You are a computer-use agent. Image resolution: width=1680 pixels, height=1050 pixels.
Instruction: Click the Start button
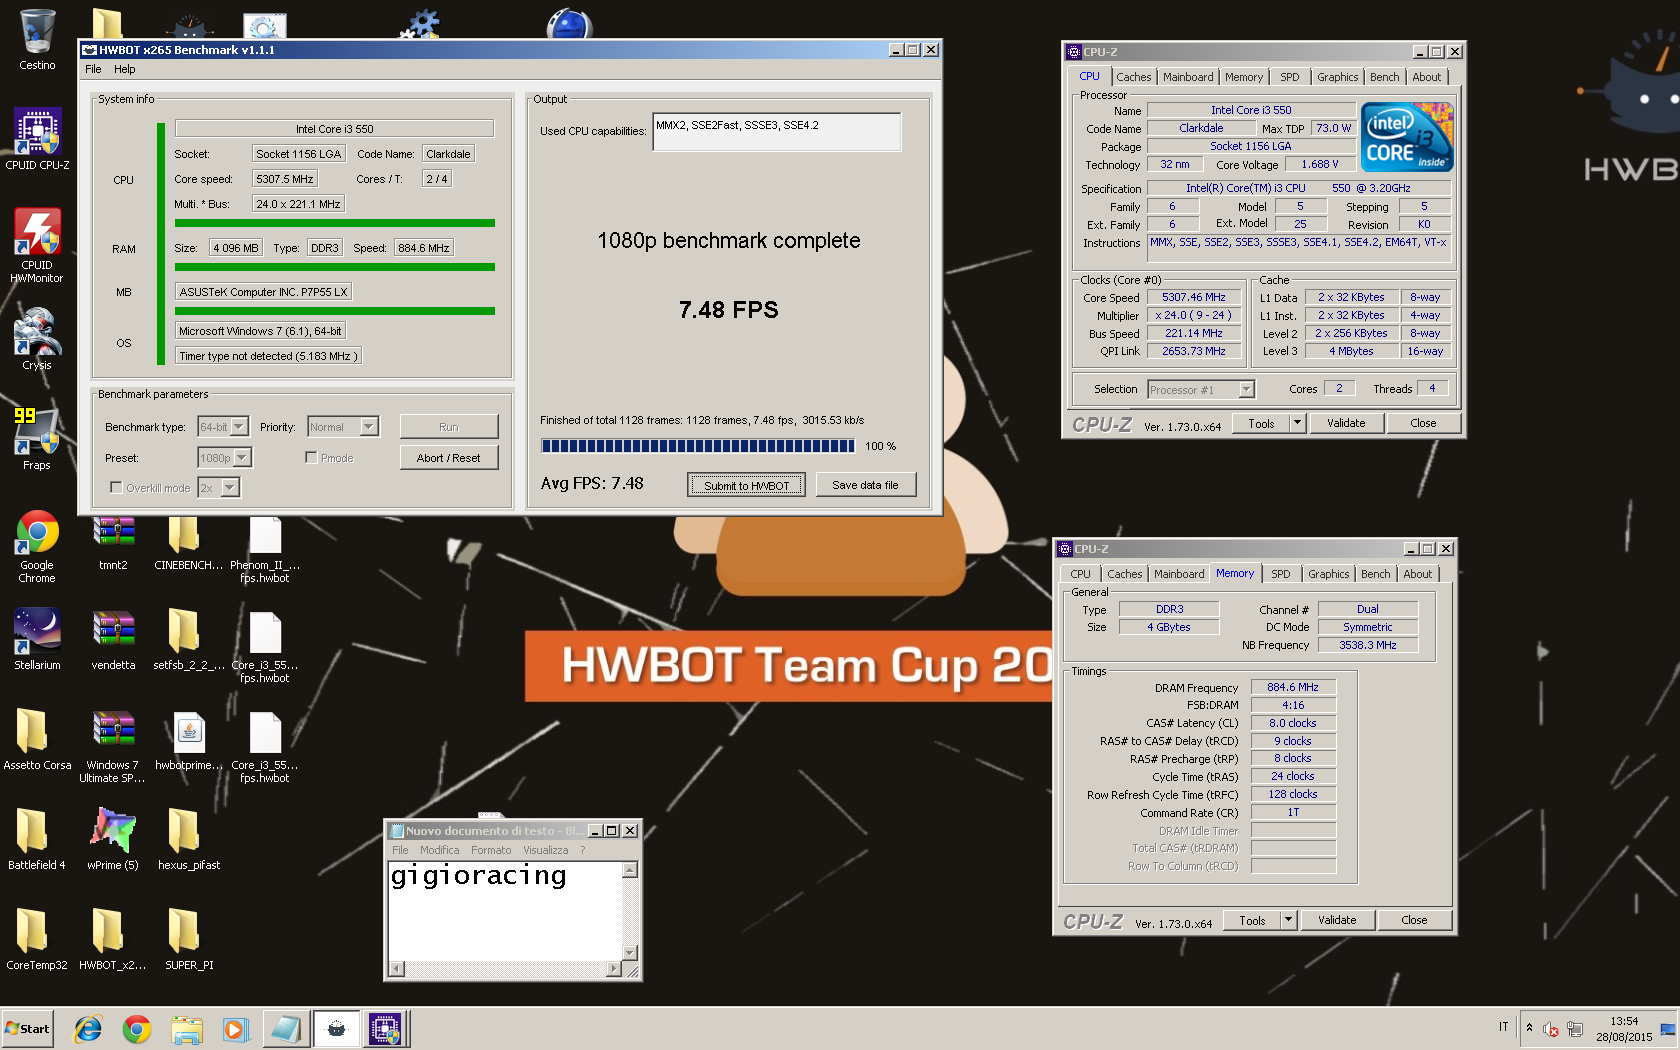(x=28, y=1028)
